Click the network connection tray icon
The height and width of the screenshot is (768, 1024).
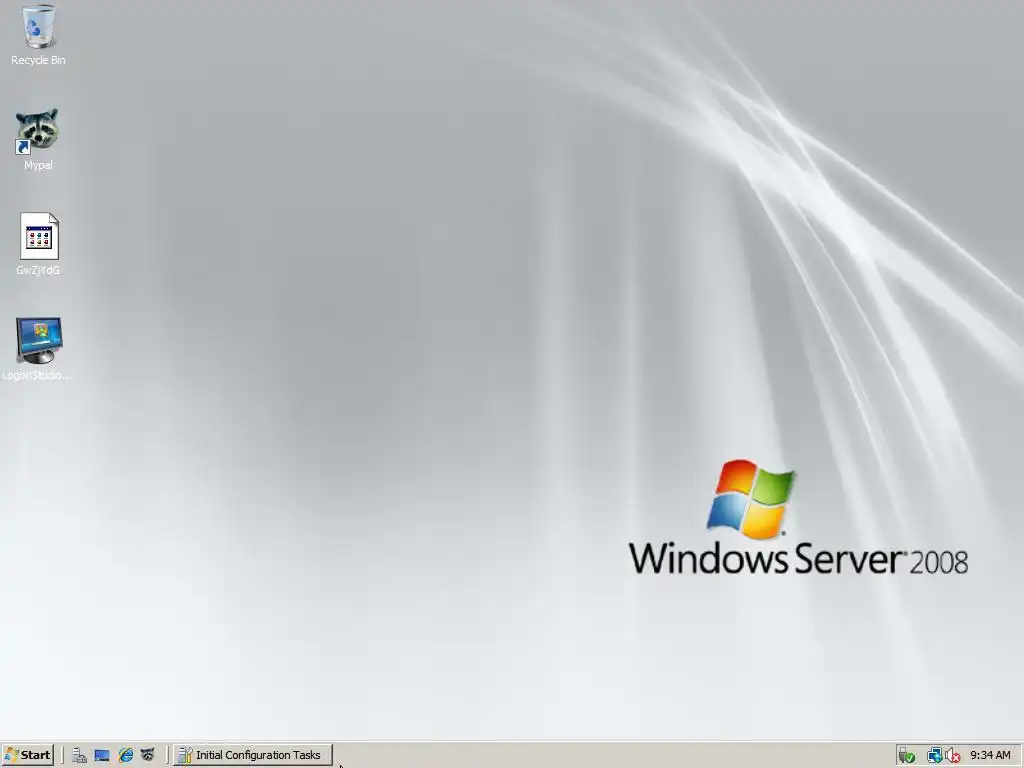(934, 756)
